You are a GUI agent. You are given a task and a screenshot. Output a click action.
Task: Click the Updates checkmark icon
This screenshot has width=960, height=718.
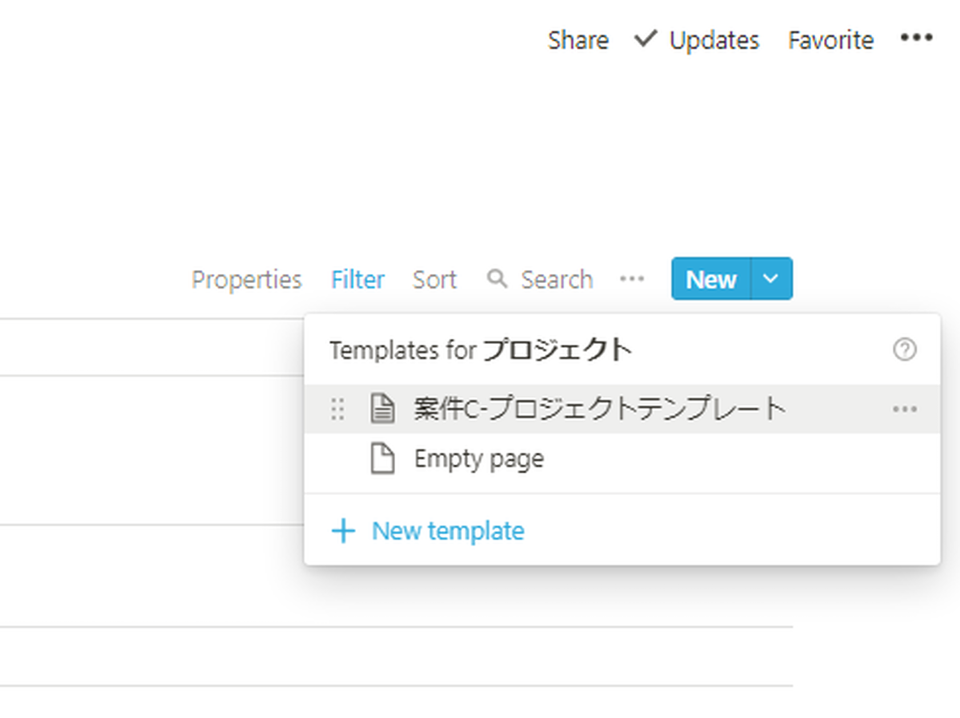tap(645, 39)
